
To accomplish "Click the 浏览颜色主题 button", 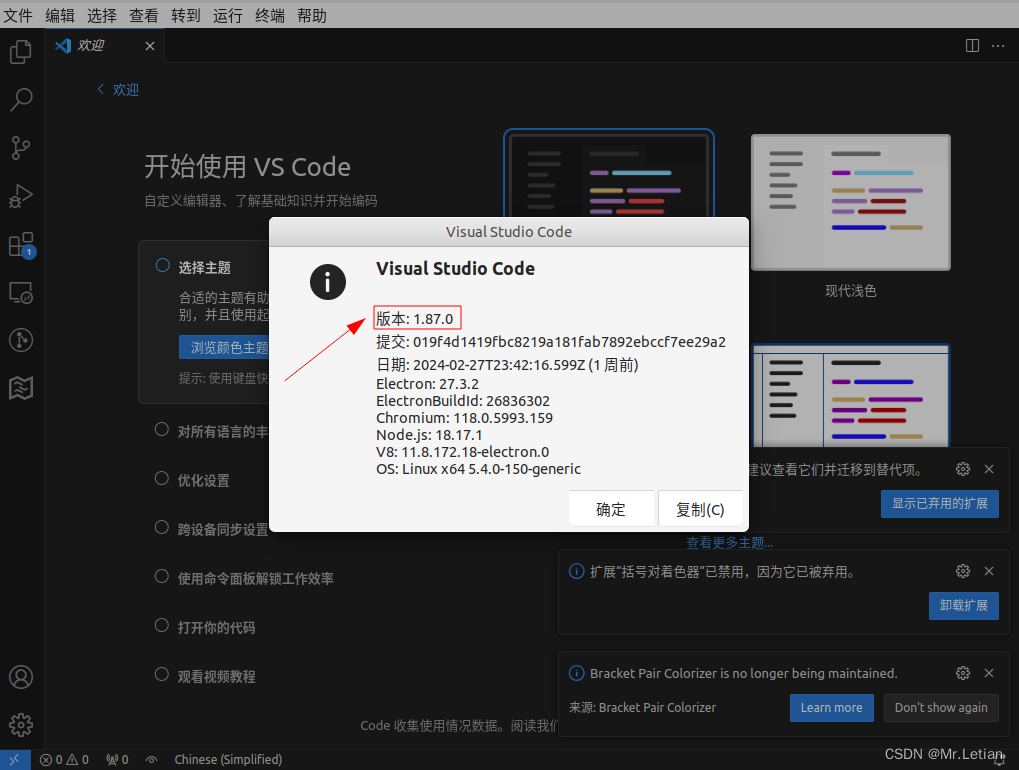I will pyautogui.click(x=224, y=348).
